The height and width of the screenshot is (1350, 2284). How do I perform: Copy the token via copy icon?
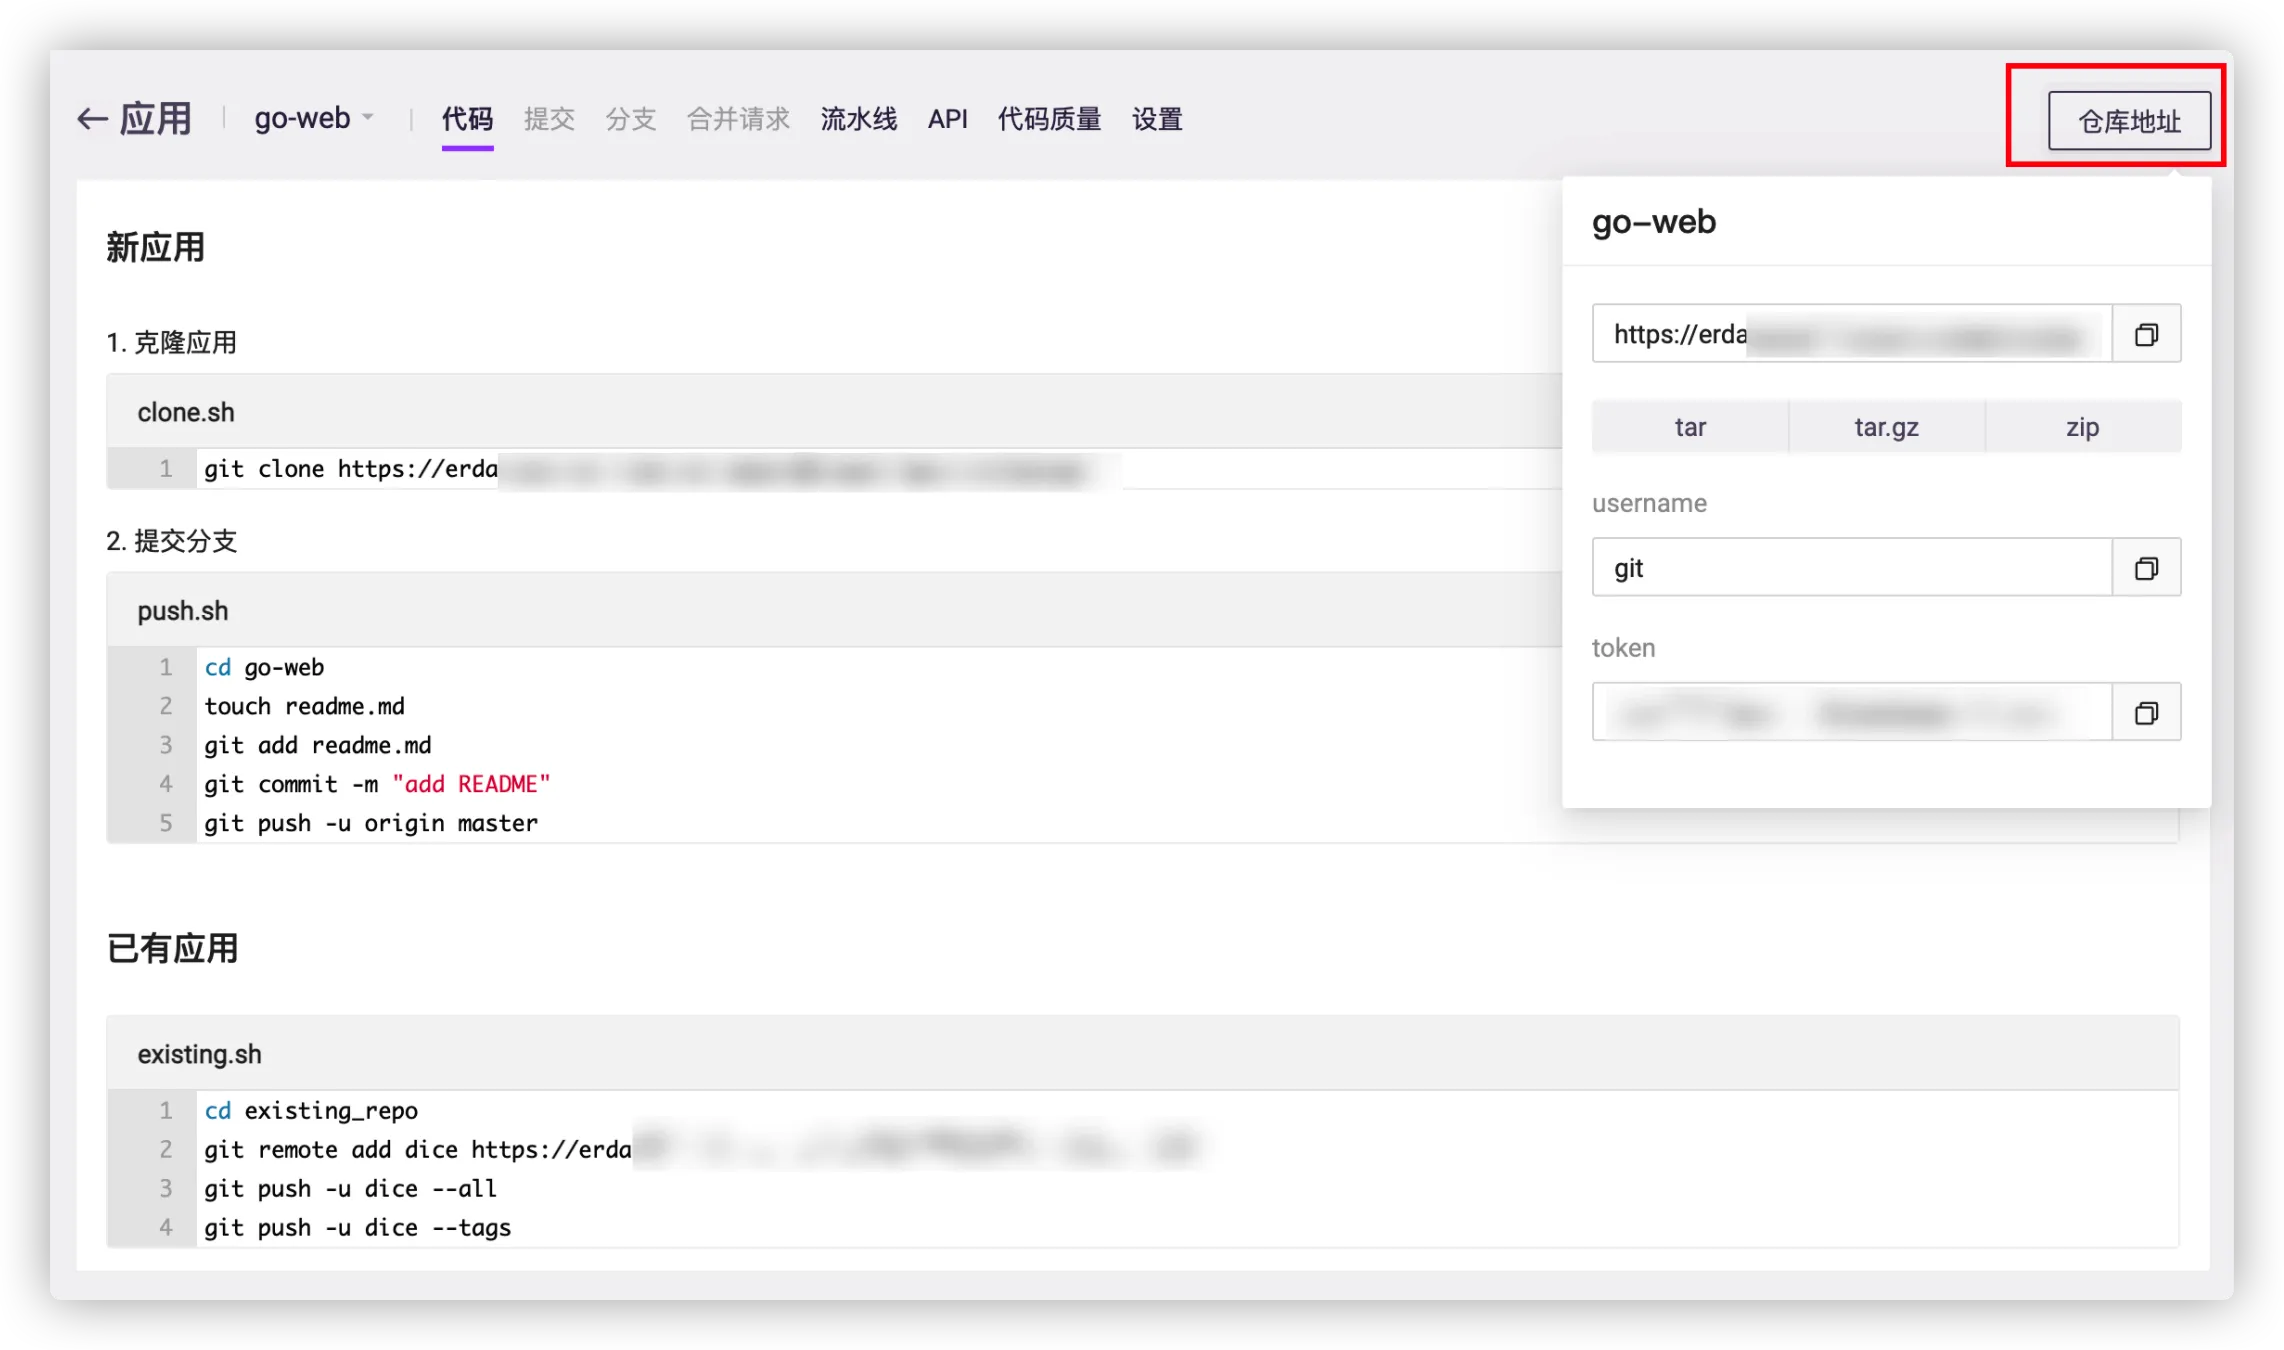(2146, 712)
